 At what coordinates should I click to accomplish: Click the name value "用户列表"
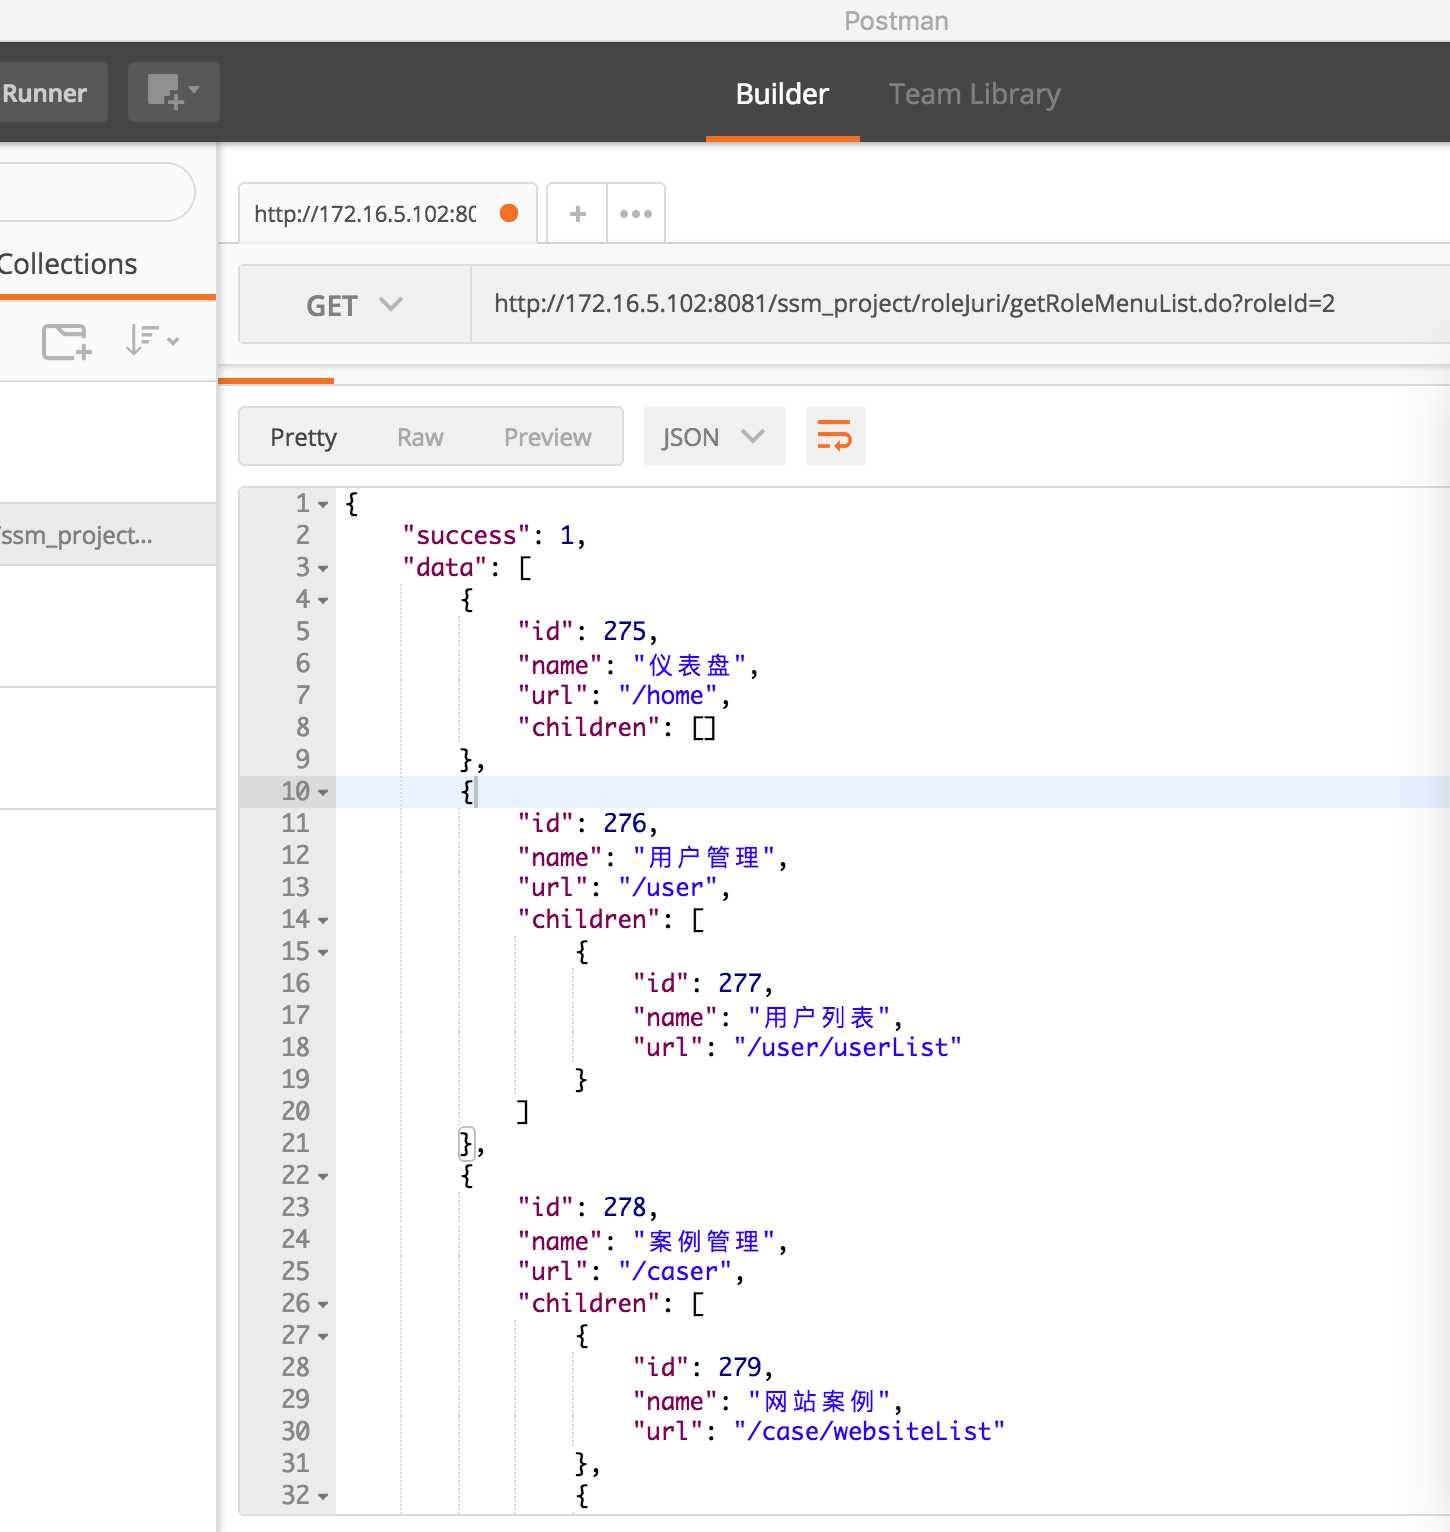pyautogui.click(x=819, y=1017)
